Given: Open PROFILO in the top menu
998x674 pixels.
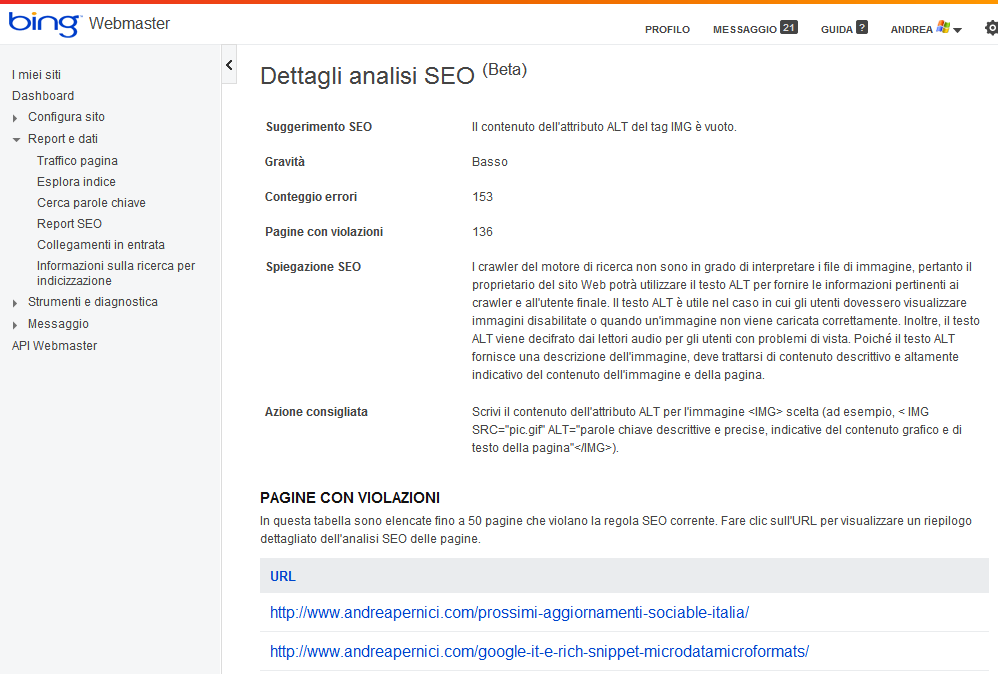Looking at the screenshot, I should click(x=667, y=30).
